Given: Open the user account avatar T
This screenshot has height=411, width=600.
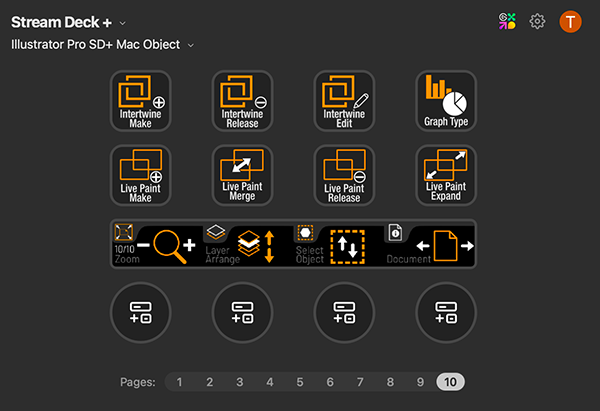Looking at the screenshot, I should (x=571, y=21).
